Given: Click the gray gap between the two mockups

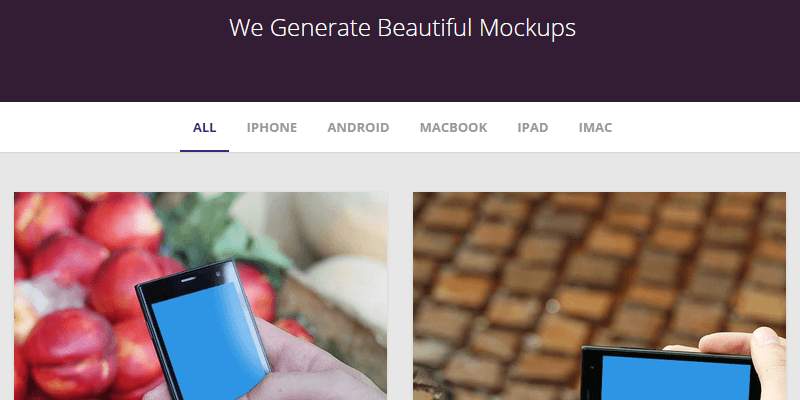Looking at the screenshot, I should 400,296.
